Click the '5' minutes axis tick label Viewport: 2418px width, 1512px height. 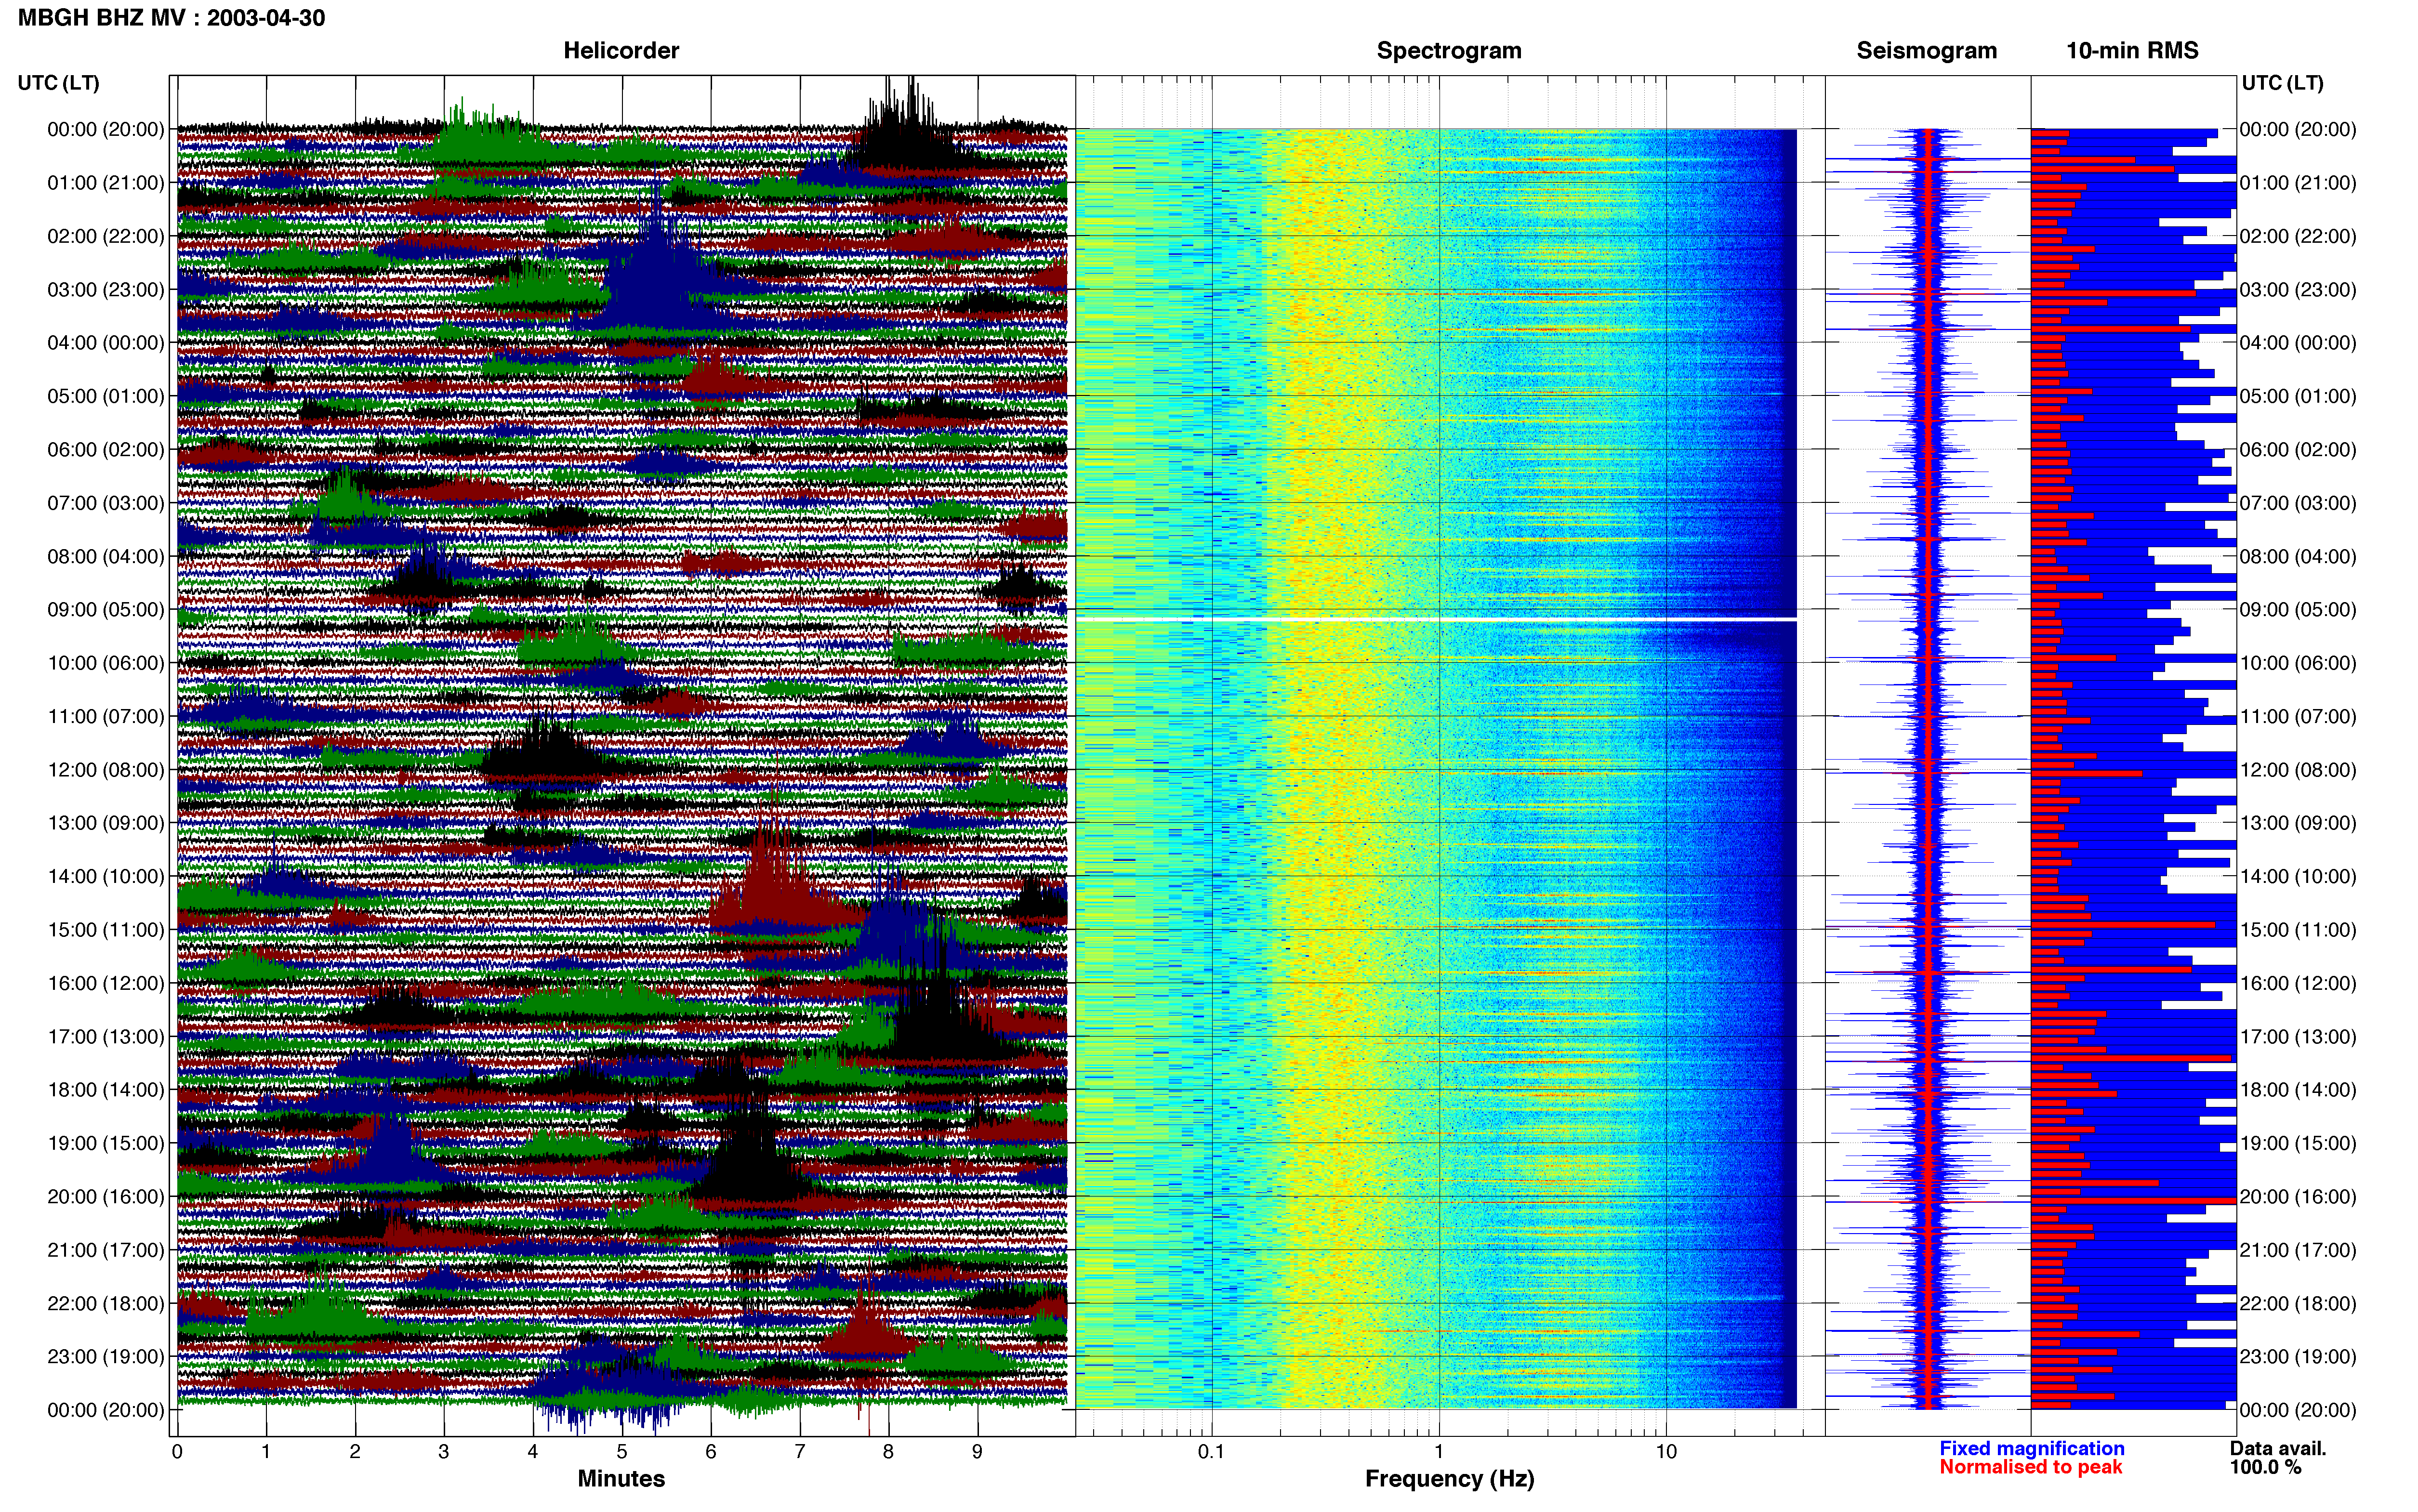[622, 1452]
